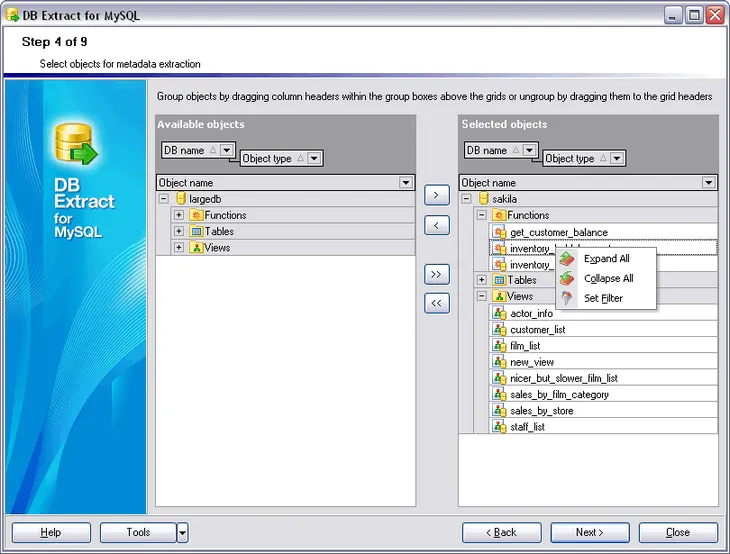The height and width of the screenshot is (554, 730).
Task: Proceed with the Next button
Action: tap(590, 533)
